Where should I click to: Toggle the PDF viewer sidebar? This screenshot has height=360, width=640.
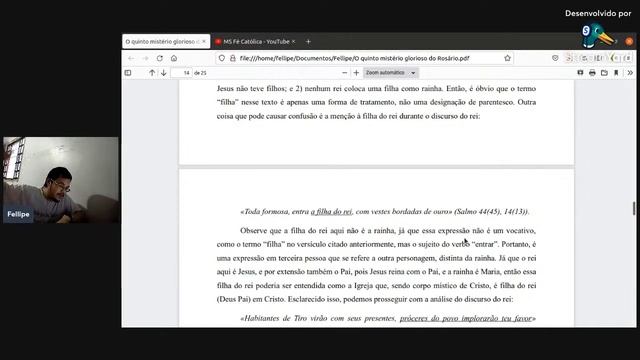pyautogui.click(x=128, y=73)
